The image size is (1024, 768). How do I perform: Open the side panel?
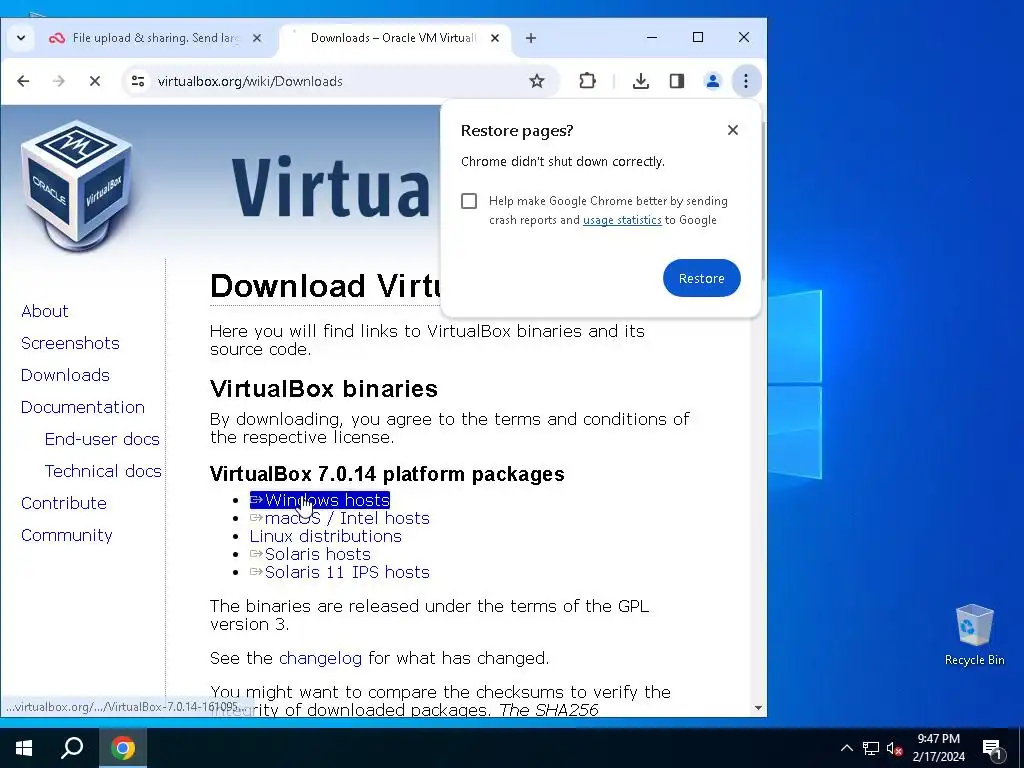tap(677, 81)
